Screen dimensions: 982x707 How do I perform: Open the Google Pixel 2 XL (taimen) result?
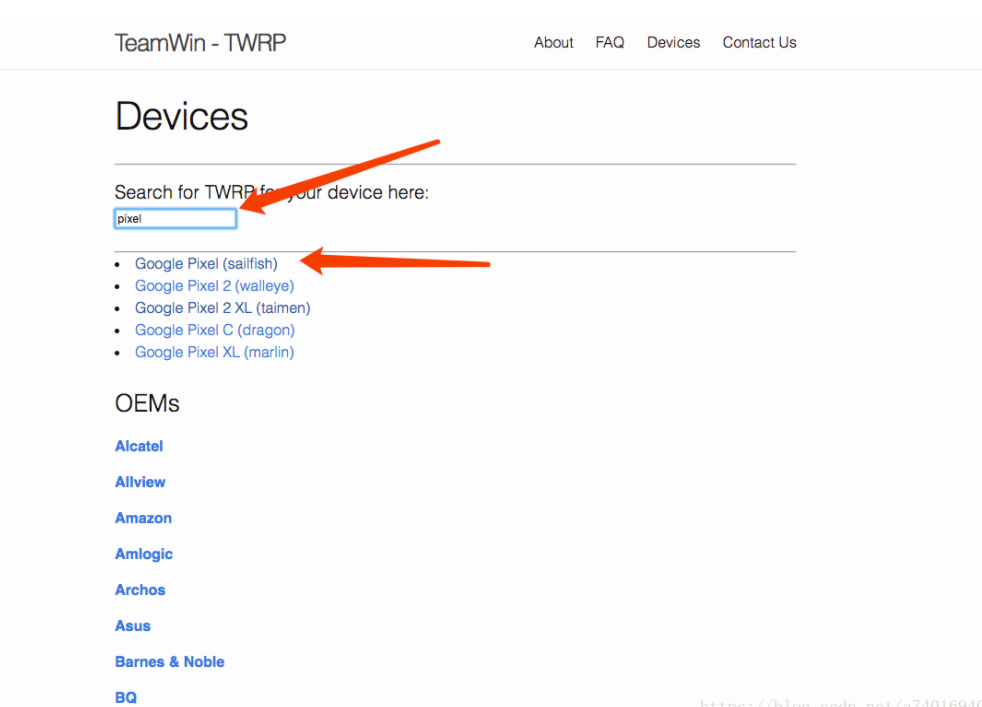click(x=222, y=308)
